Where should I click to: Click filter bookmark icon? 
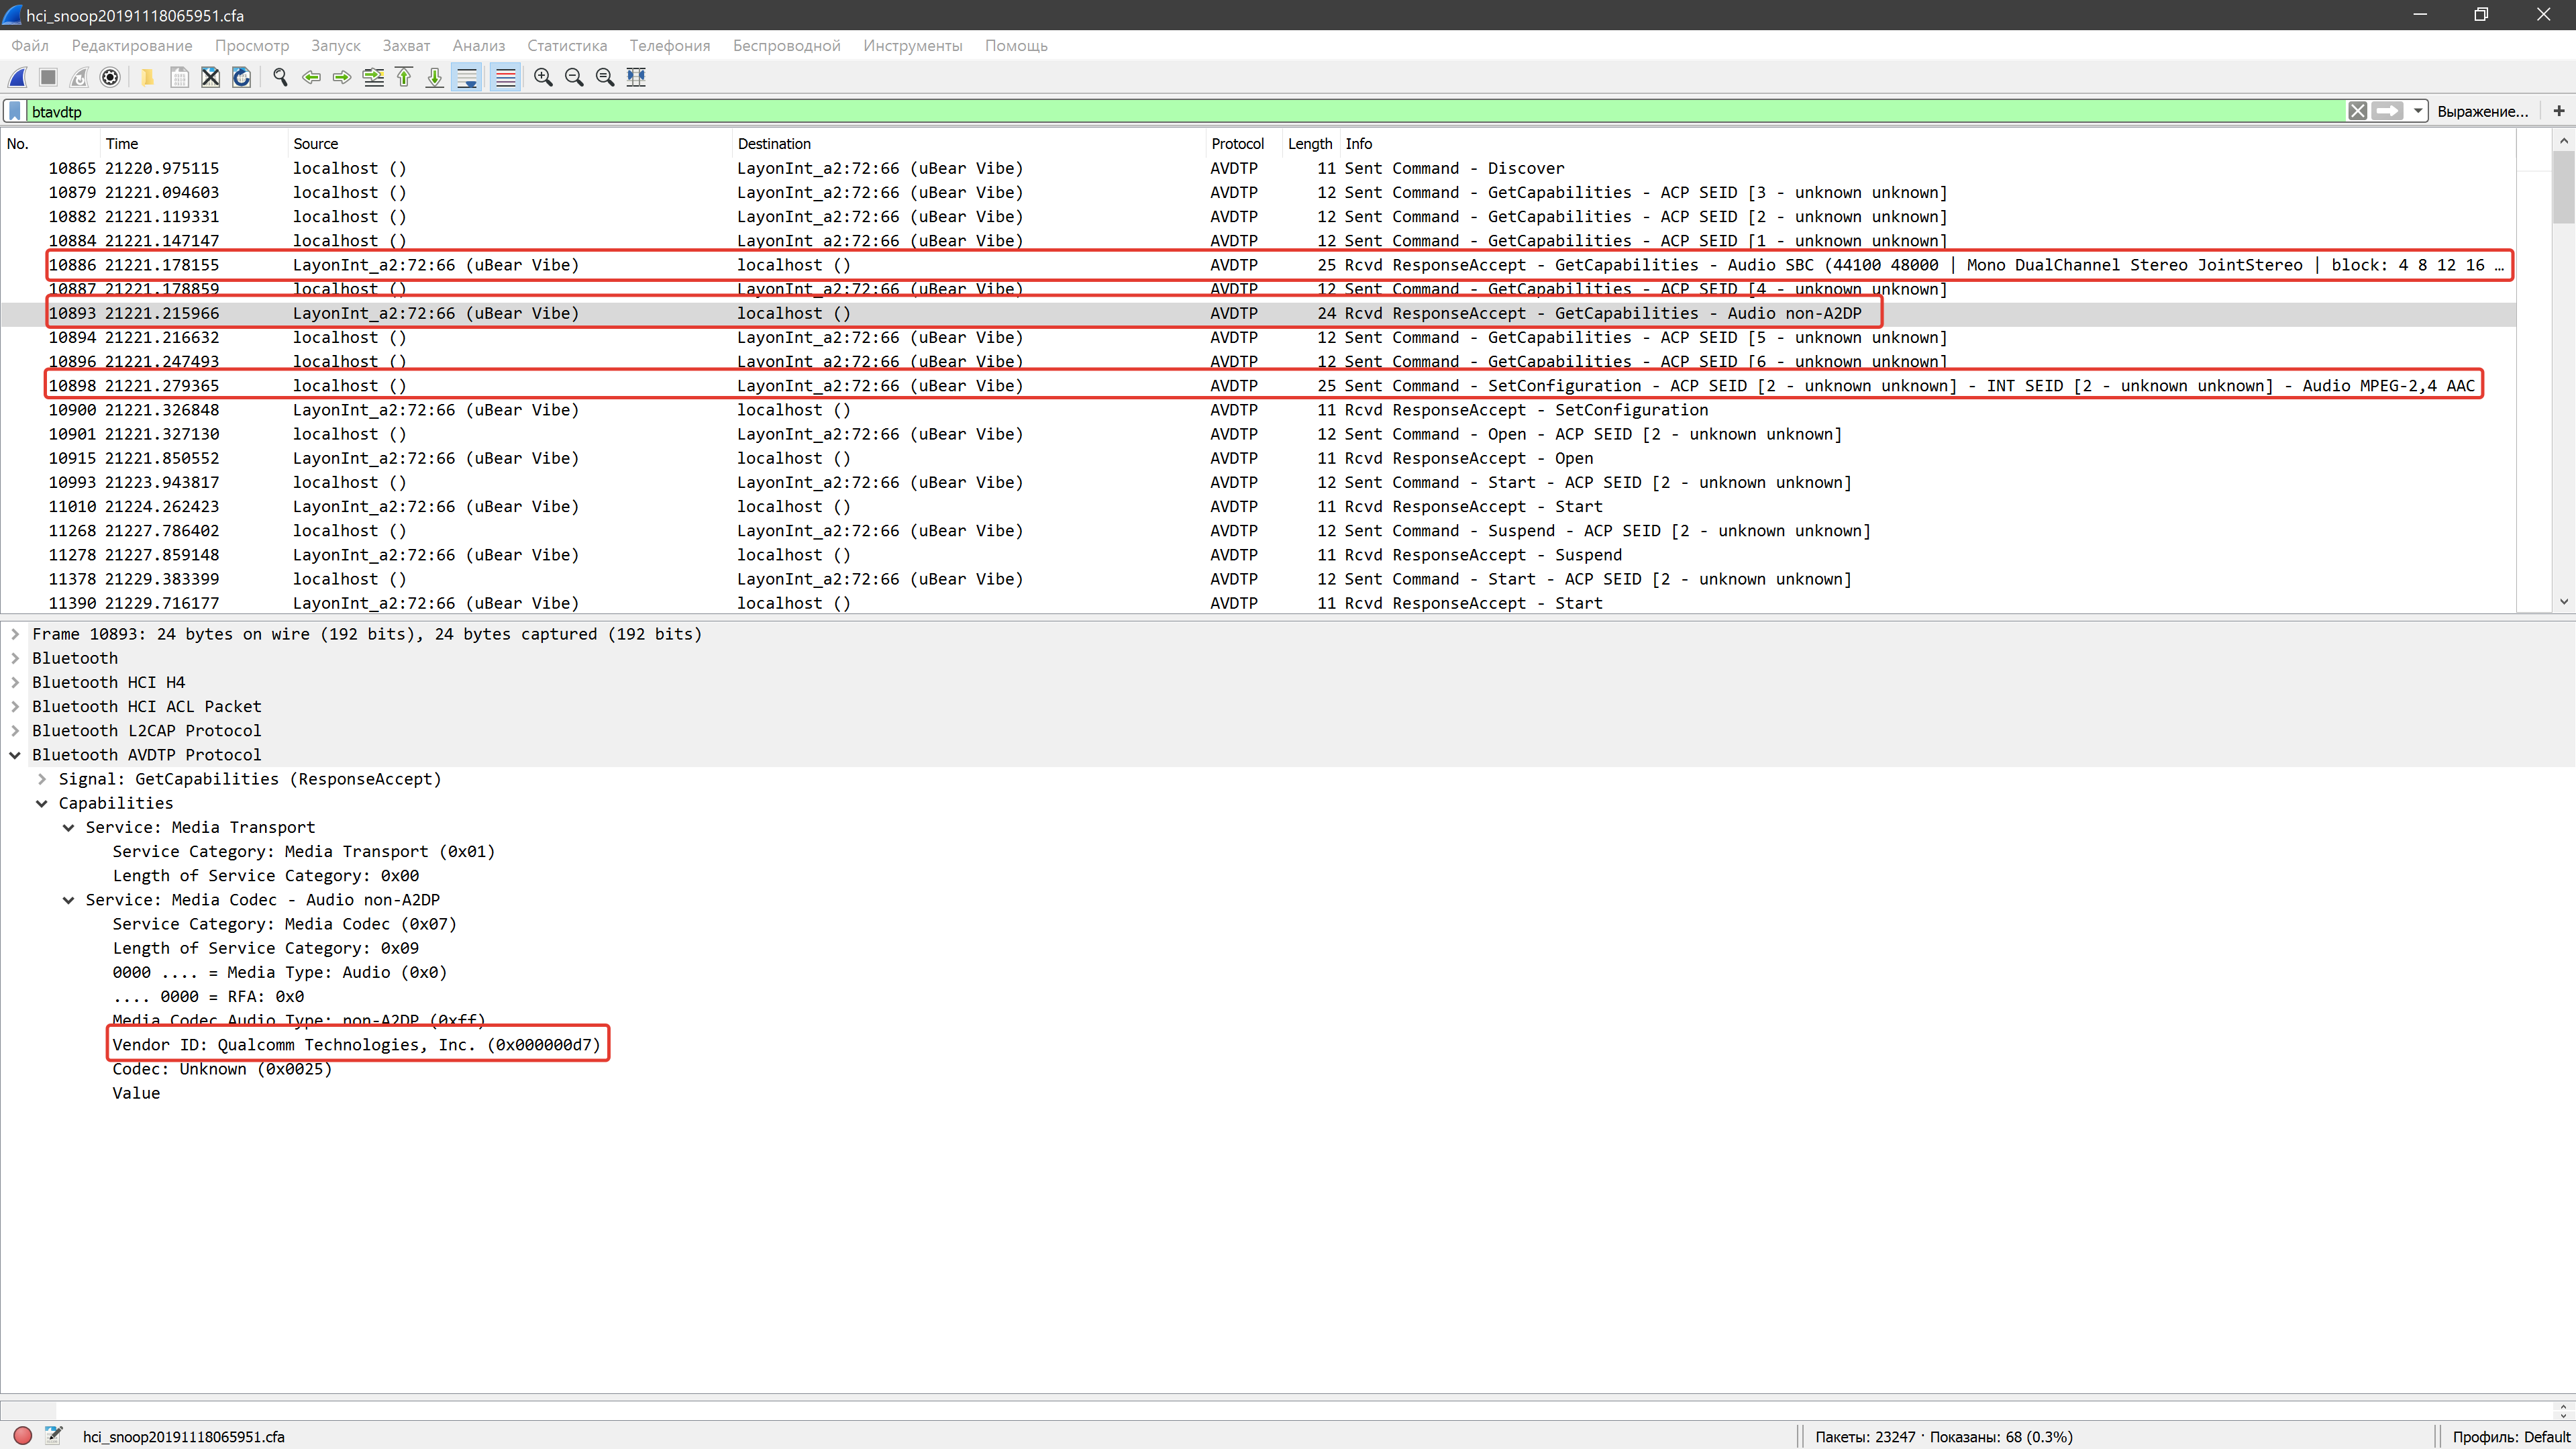click(15, 111)
